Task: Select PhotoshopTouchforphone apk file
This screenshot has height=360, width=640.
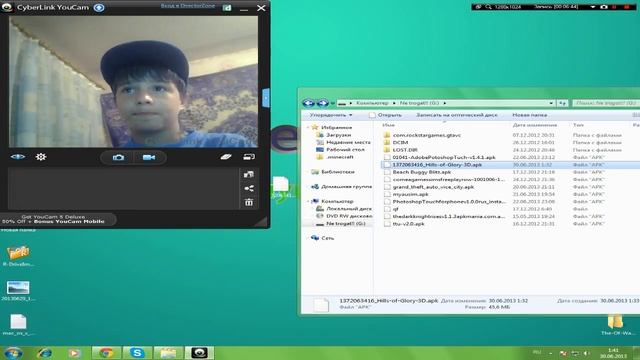Action: 449,202
